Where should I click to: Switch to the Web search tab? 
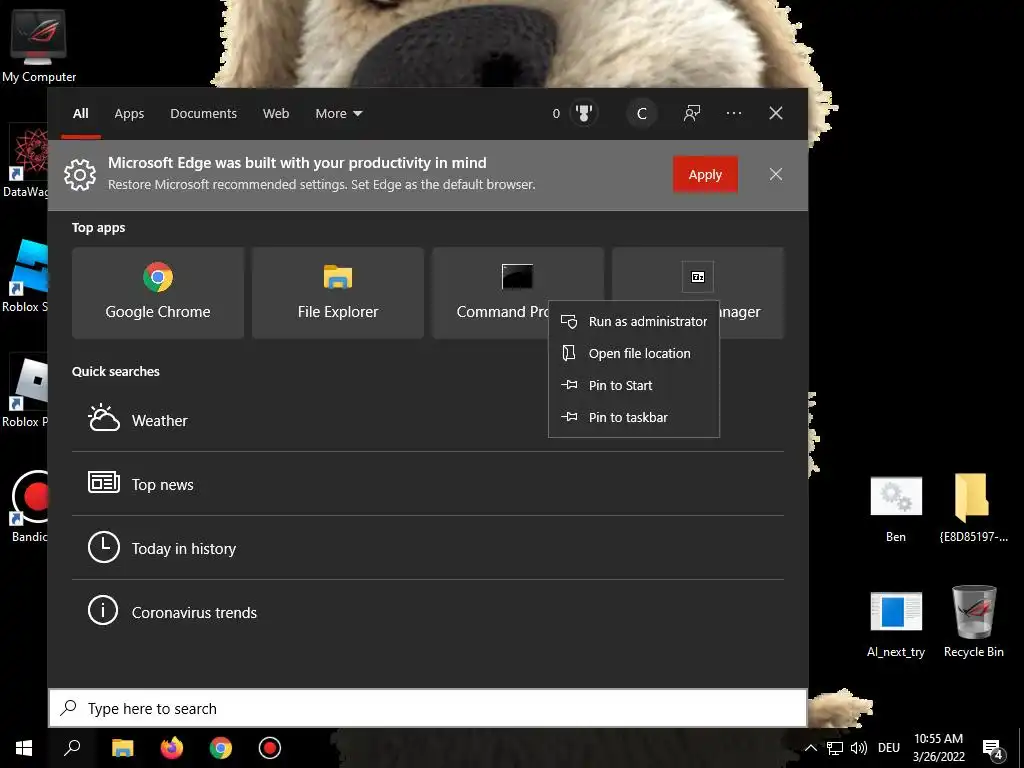(x=276, y=114)
